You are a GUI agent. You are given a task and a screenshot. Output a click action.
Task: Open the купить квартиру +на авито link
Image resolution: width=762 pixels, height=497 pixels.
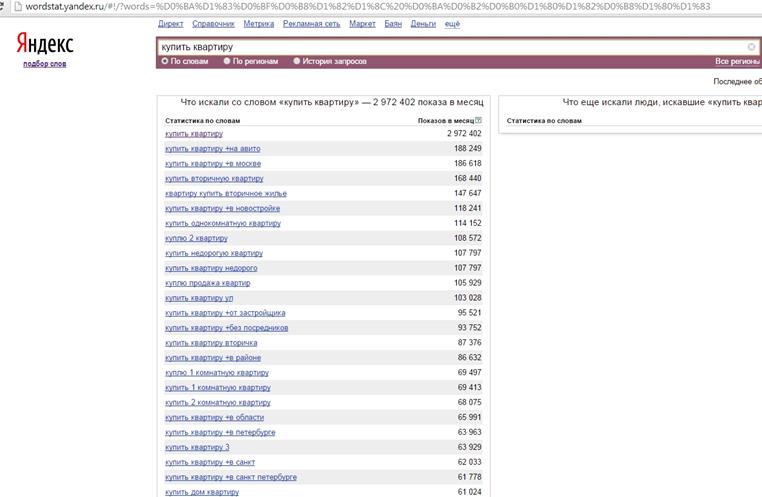213,149
